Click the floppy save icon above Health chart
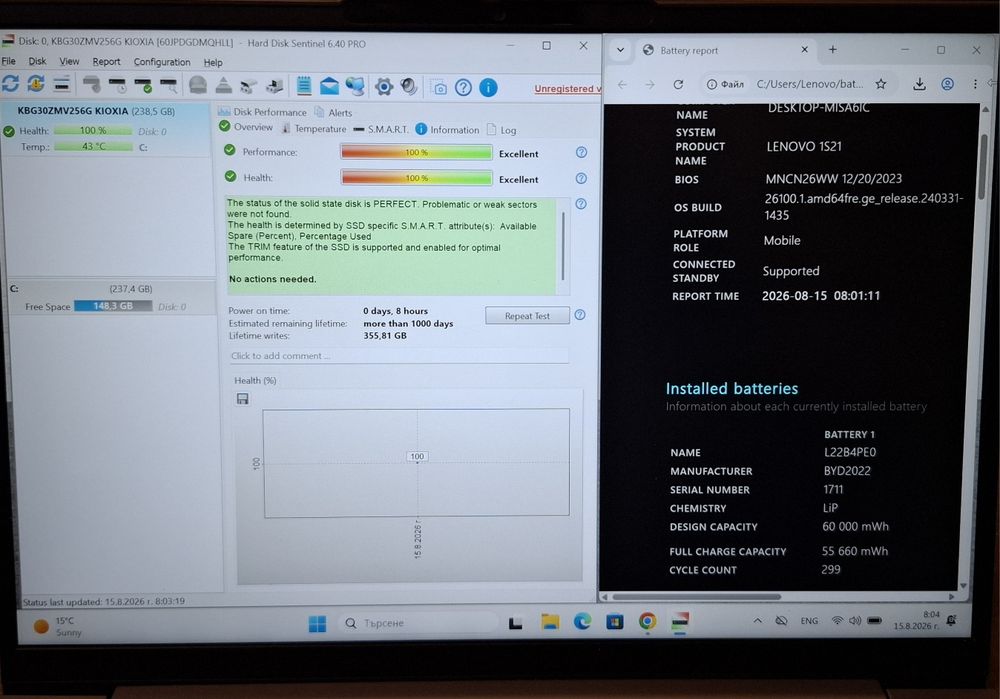The height and width of the screenshot is (699, 1000). (242, 399)
